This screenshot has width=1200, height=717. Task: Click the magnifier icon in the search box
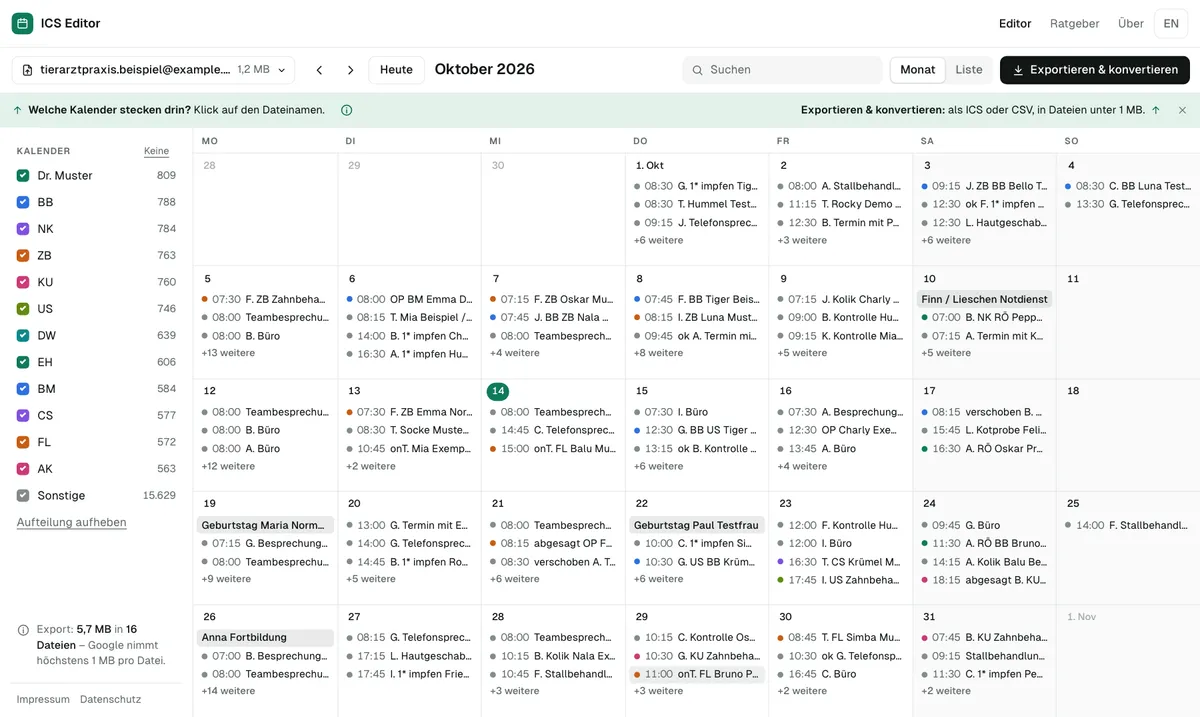tap(697, 70)
